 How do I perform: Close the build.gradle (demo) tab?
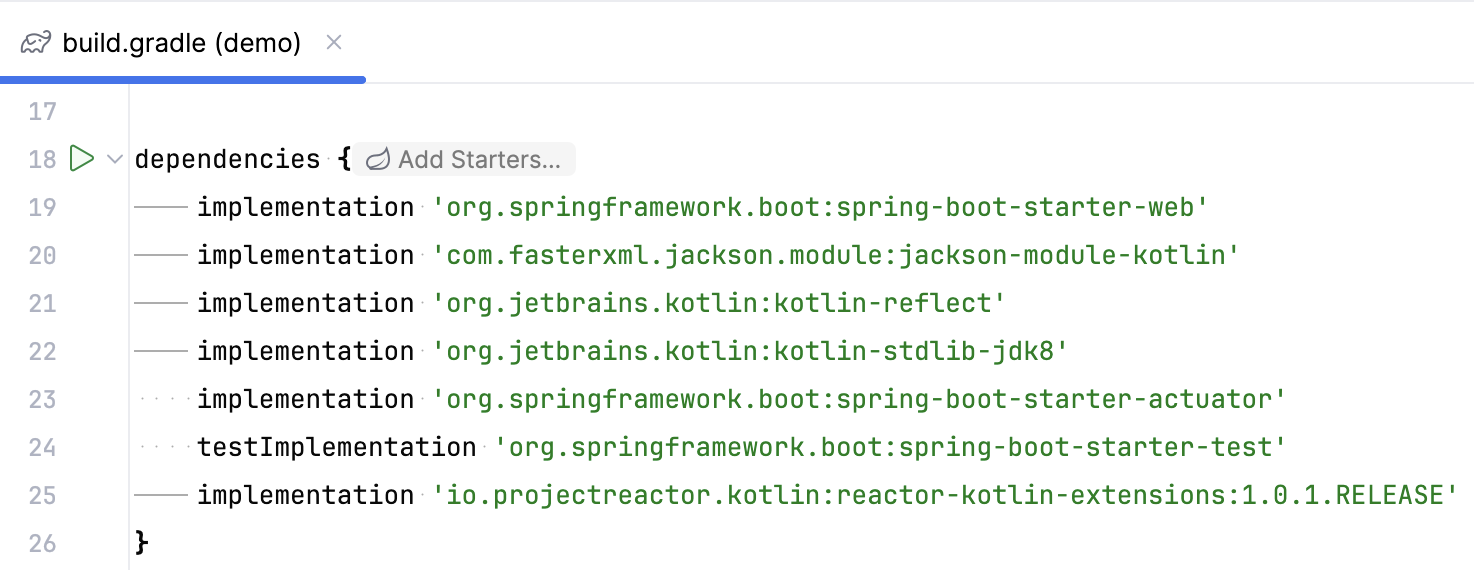point(334,42)
